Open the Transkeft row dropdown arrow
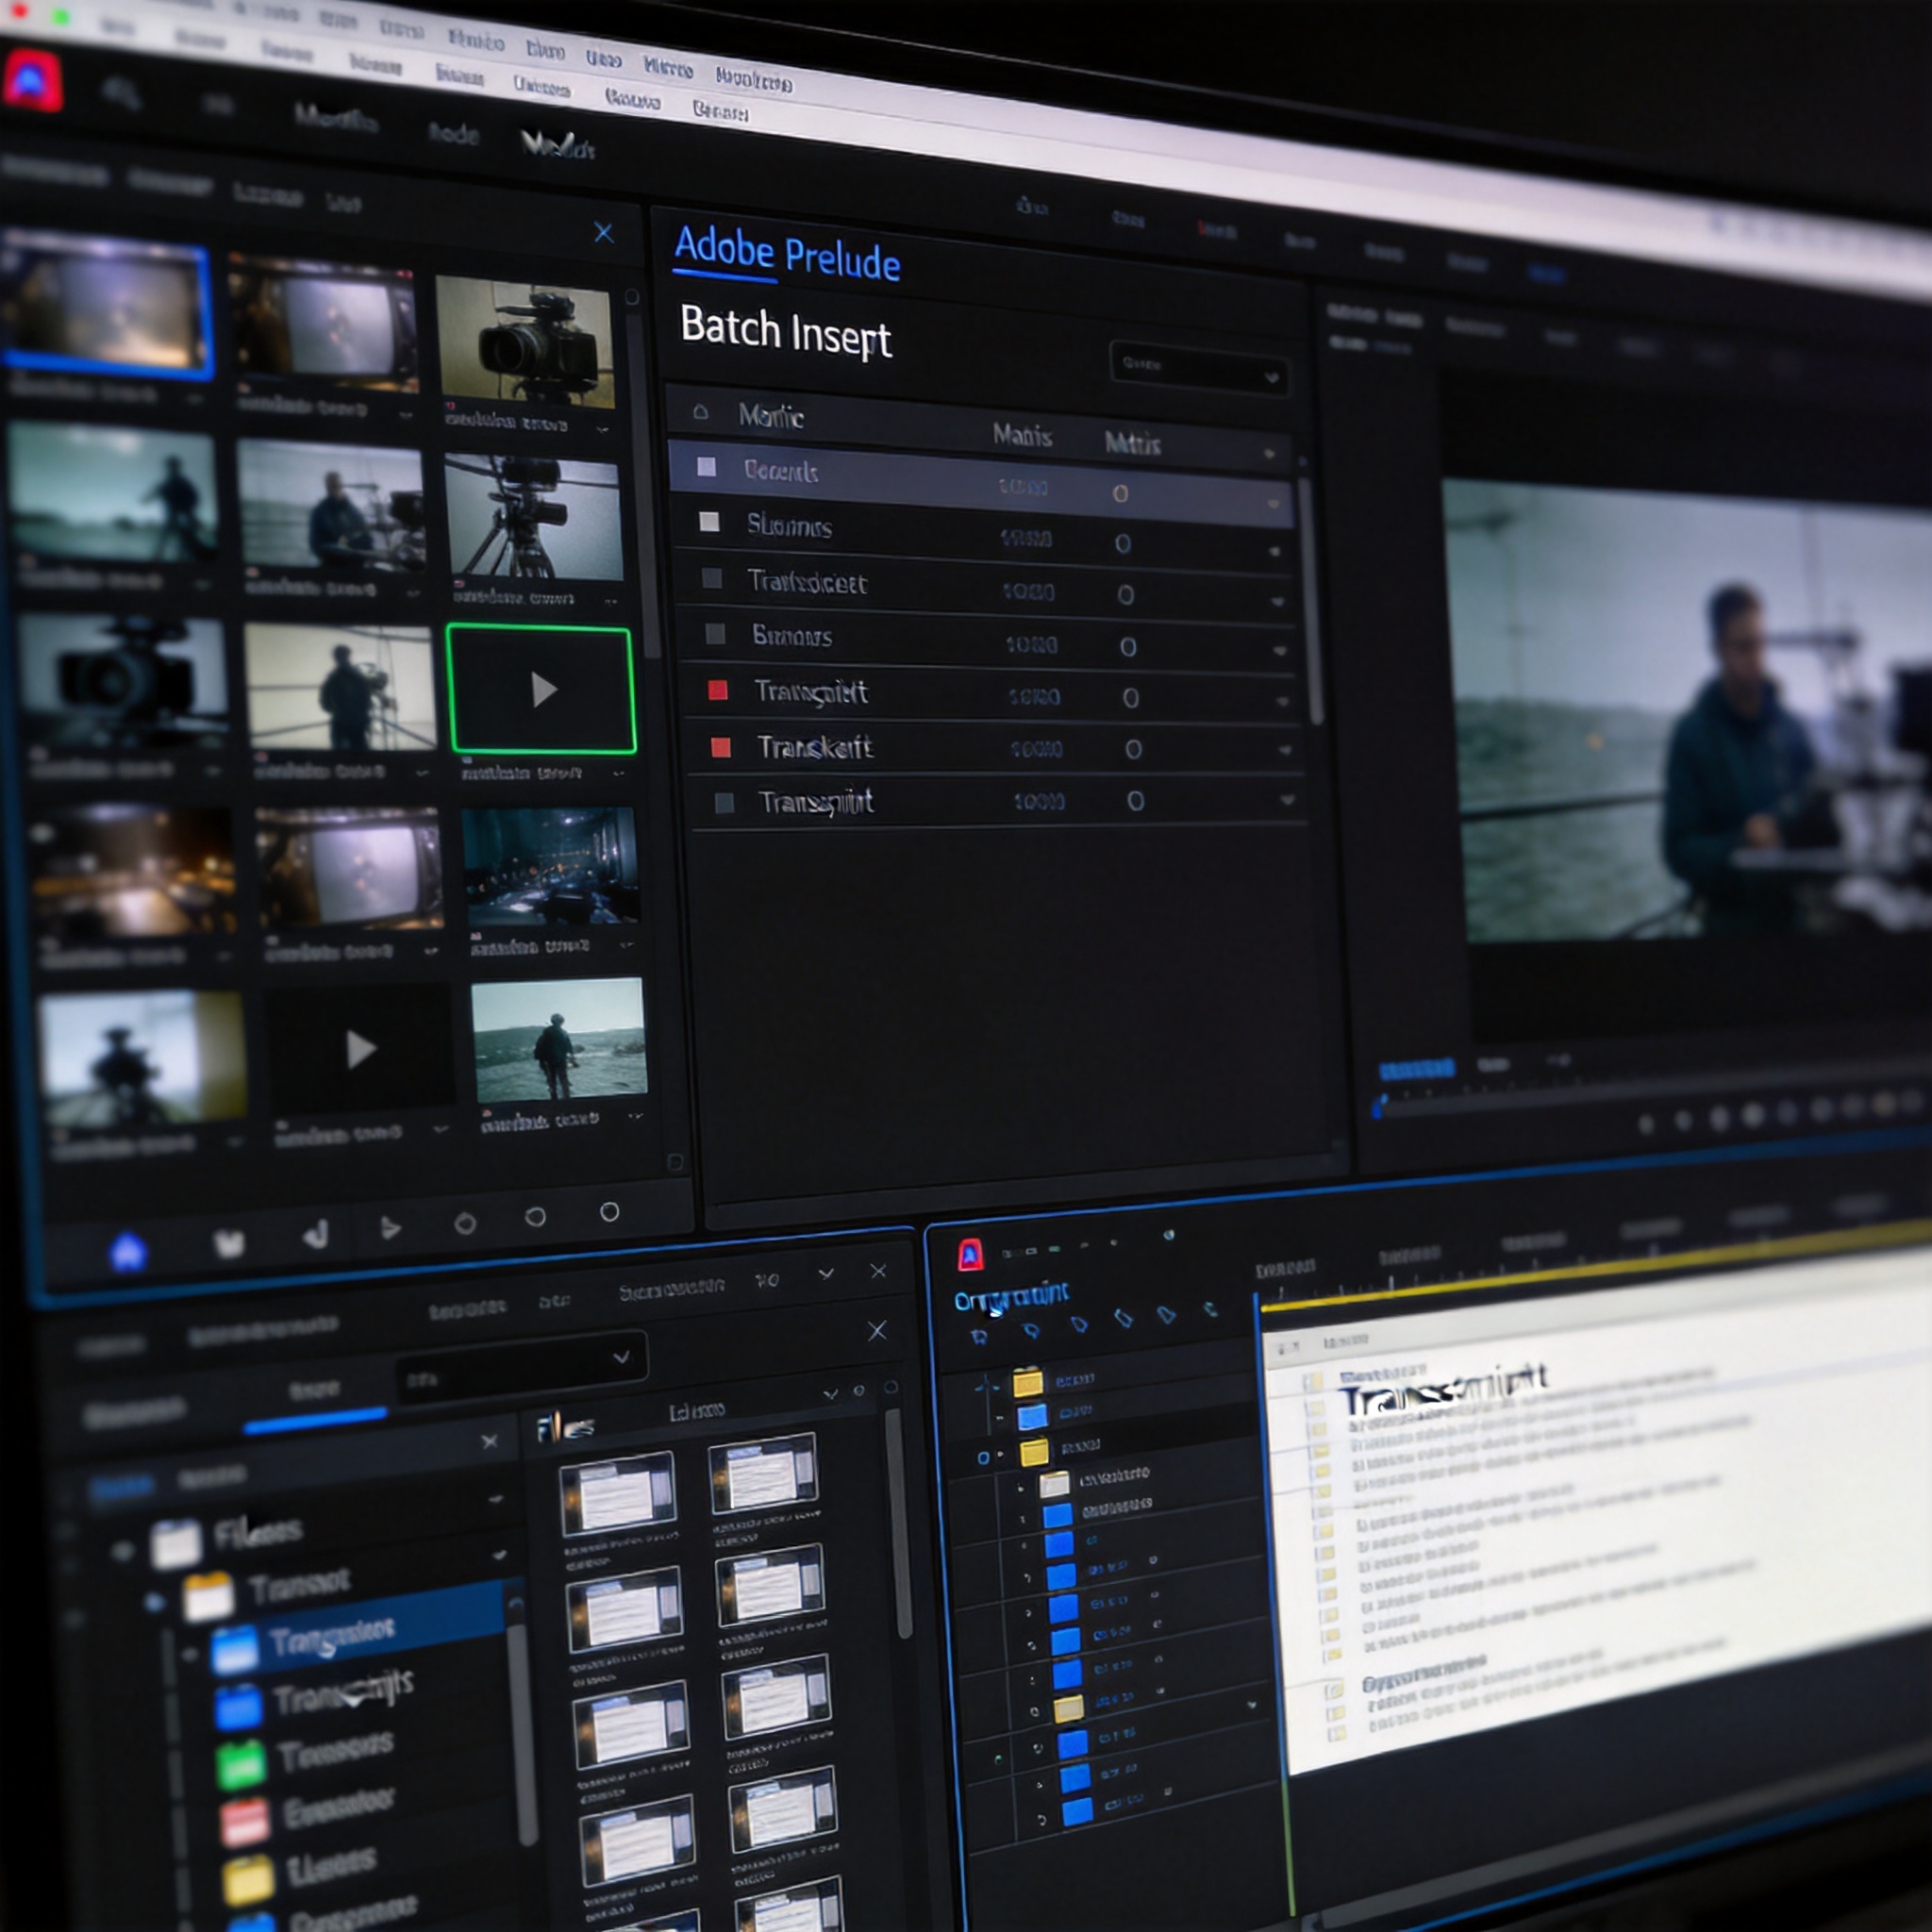 pos(1285,750)
